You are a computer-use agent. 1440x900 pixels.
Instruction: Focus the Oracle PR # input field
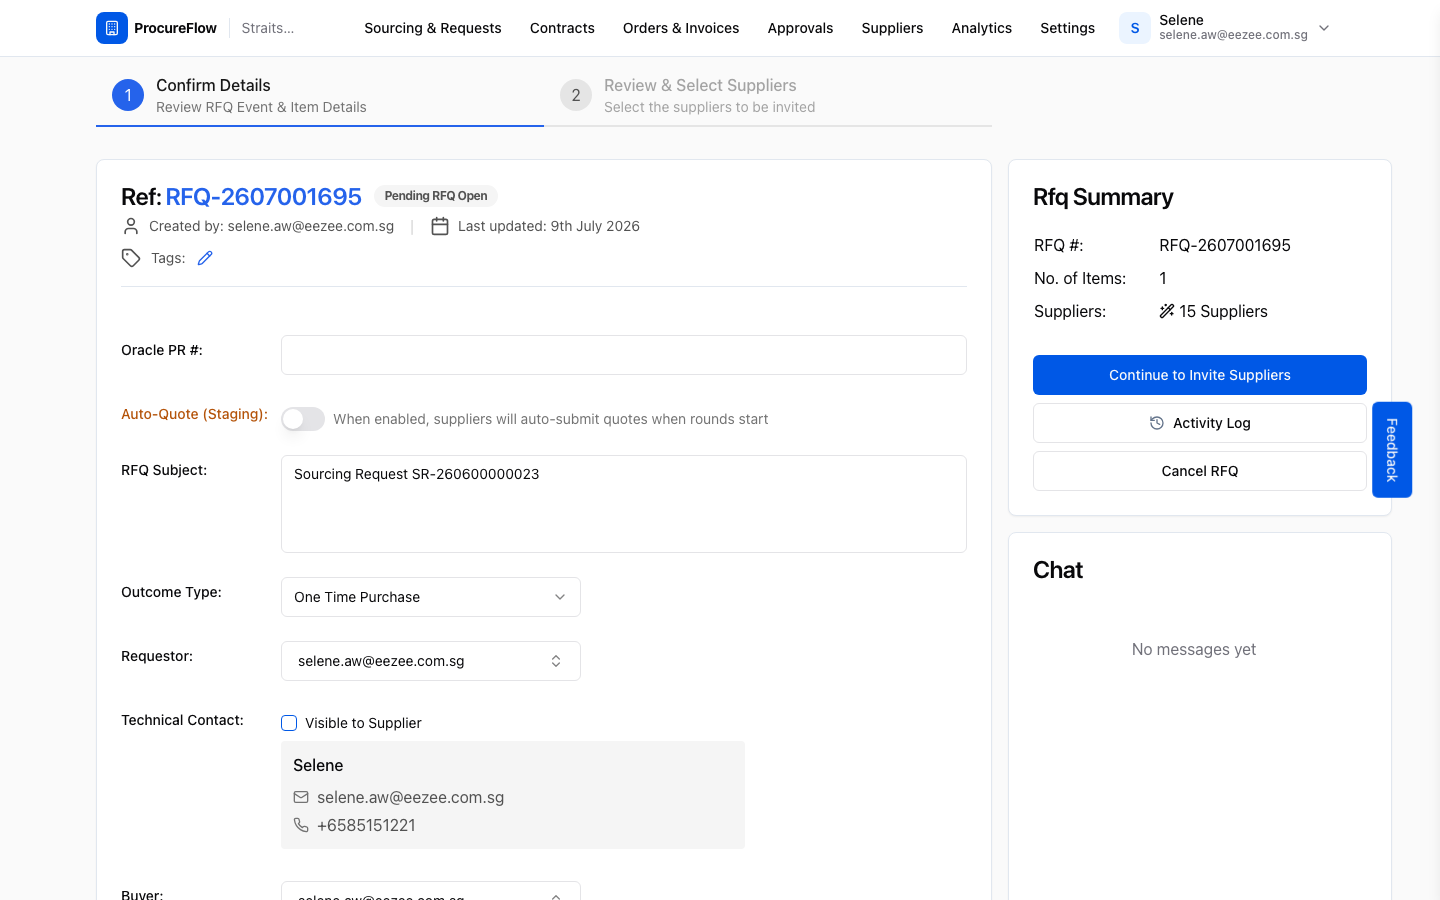tap(624, 355)
